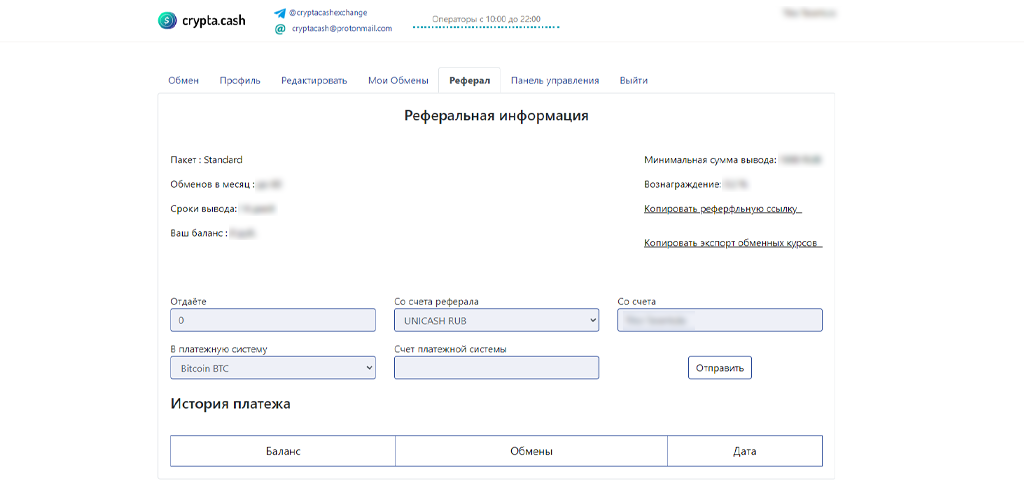Copy the referral link

[722, 209]
